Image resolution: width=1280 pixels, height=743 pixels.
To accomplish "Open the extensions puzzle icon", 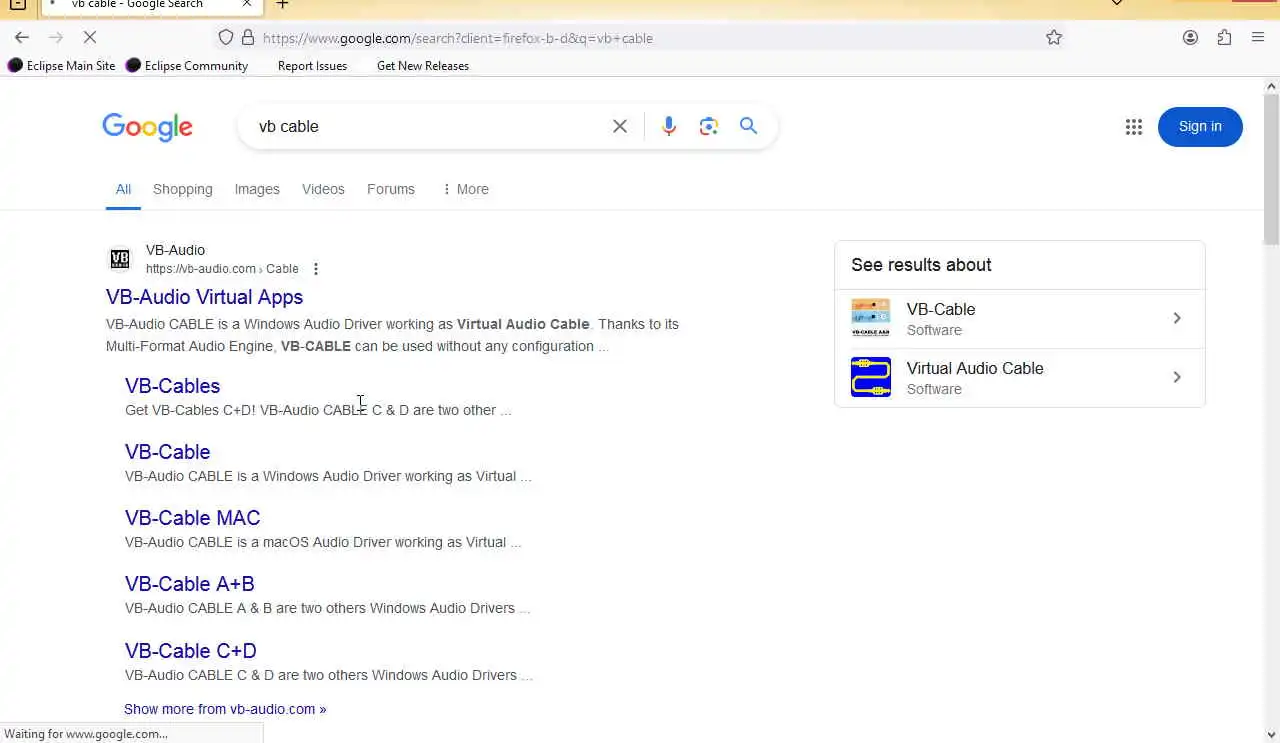I will point(1224,37).
